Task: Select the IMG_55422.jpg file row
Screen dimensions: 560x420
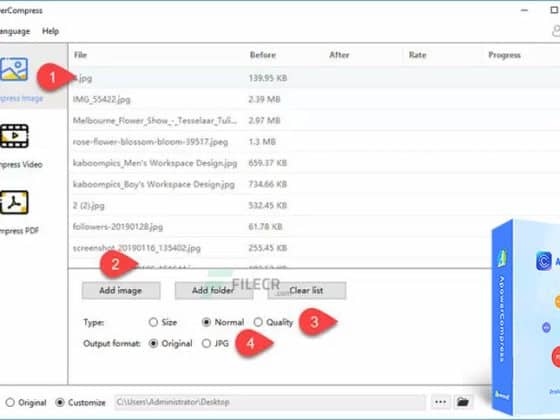Action: 314,99
